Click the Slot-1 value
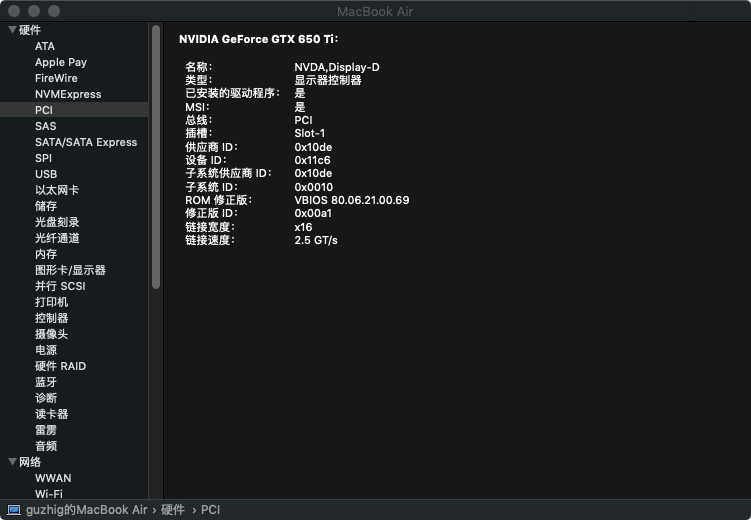 [x=309, y=133]
